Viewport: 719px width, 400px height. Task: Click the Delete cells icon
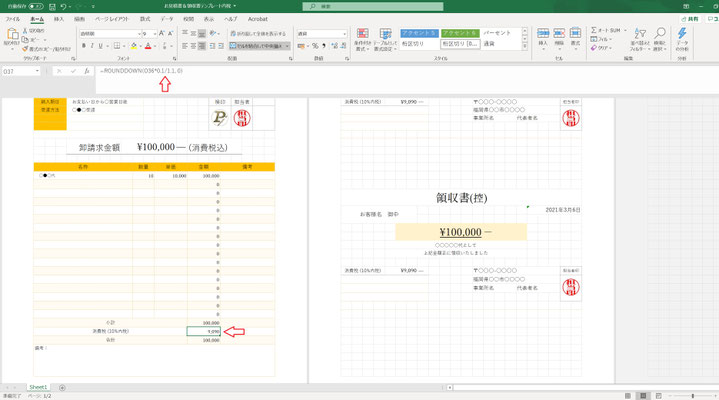point(559,33)
